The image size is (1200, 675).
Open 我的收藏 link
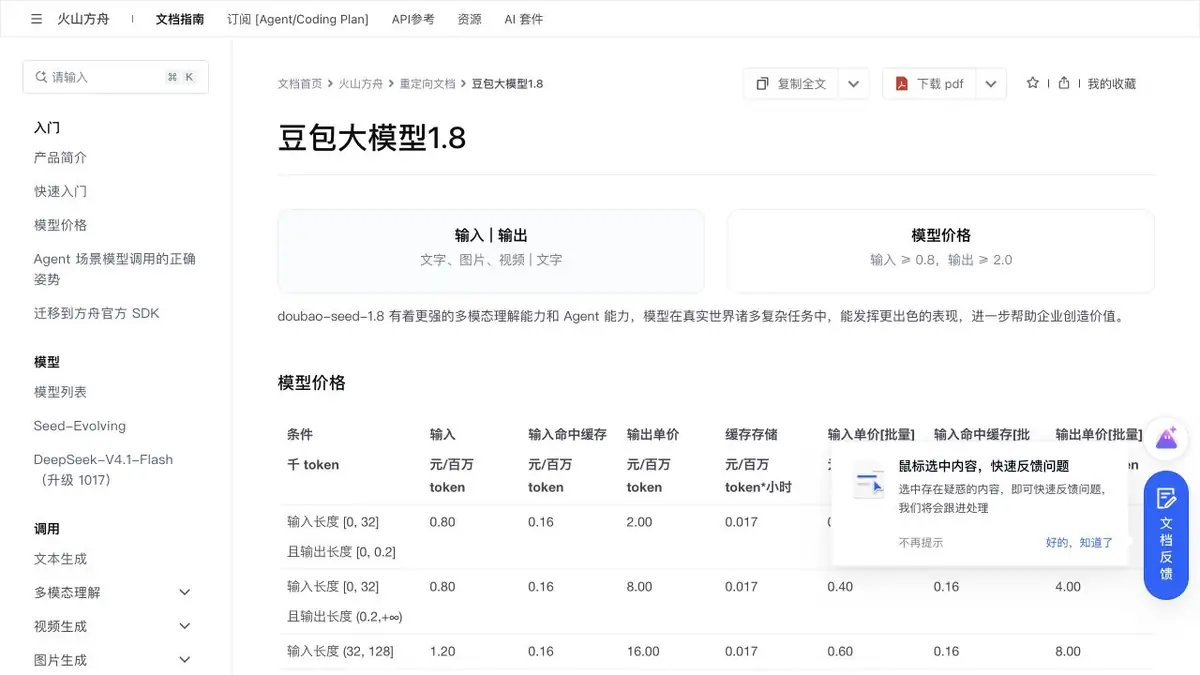(x=1112, y=84)
